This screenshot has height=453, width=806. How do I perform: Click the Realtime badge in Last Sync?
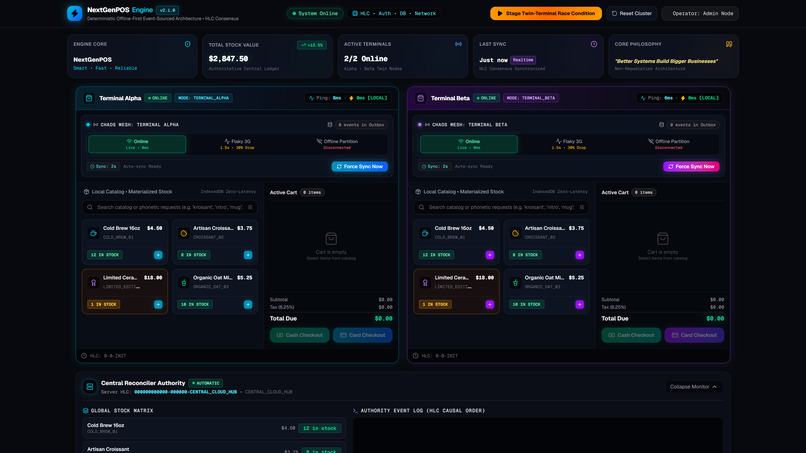coord(523,60)
